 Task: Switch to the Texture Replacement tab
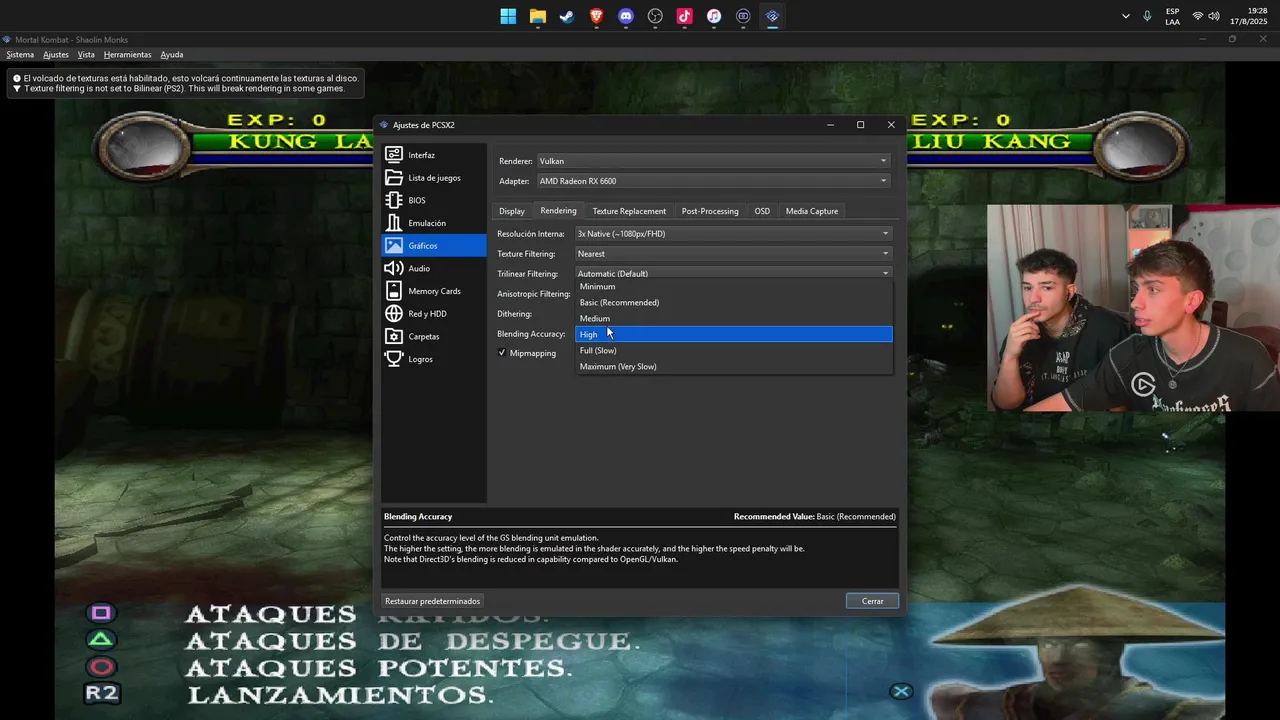(629, 211)
